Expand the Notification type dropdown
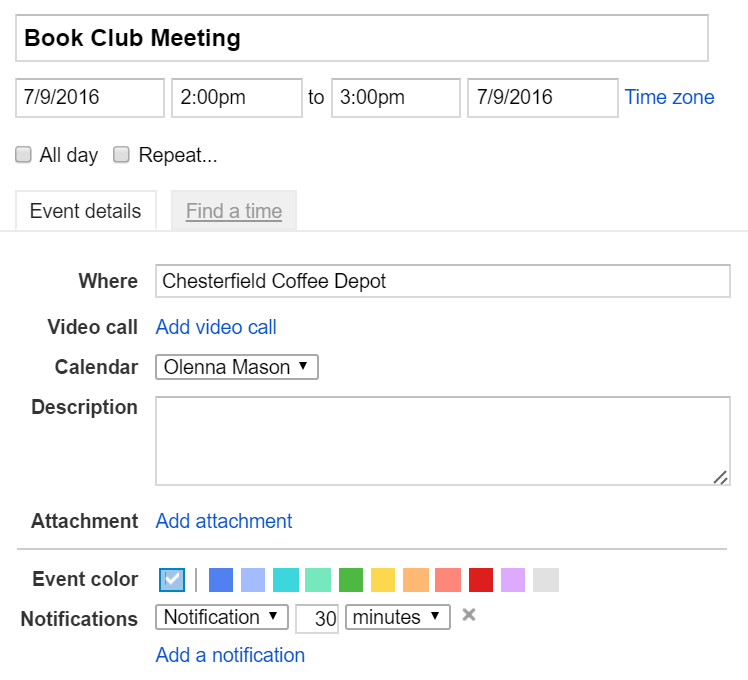748x680 pixels. point(222,617)
